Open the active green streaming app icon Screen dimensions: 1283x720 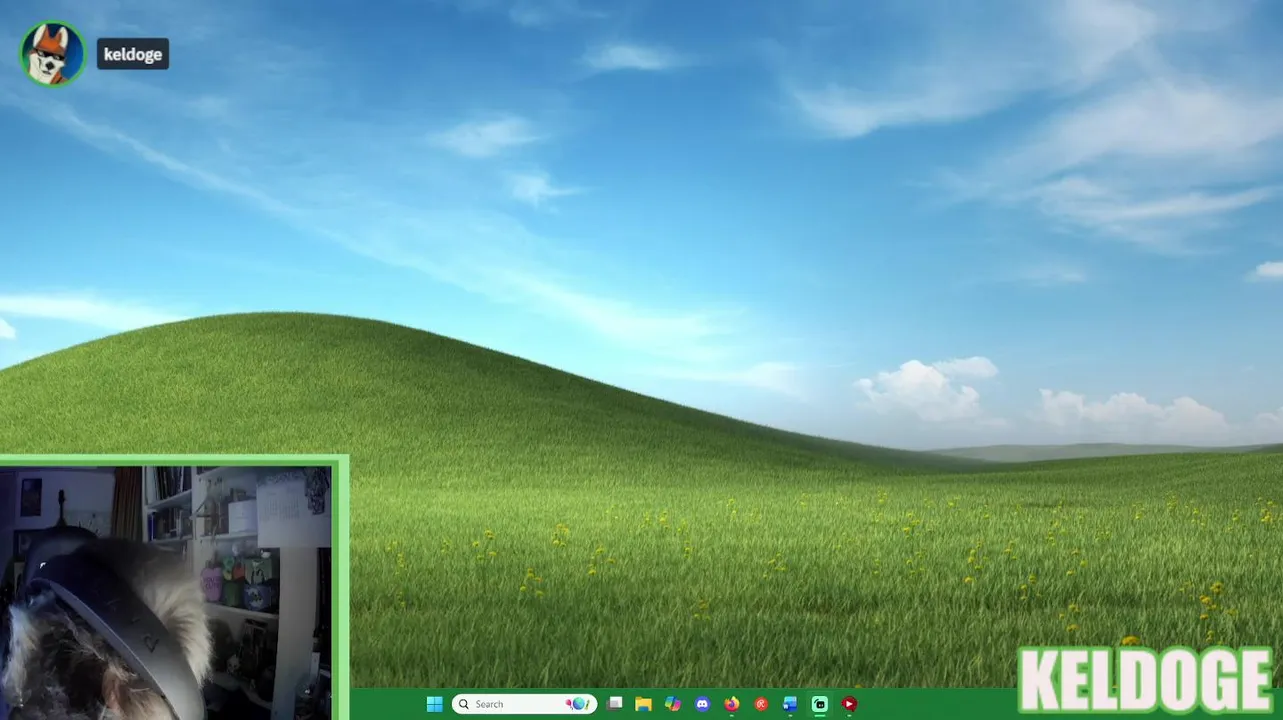point(820,704)
